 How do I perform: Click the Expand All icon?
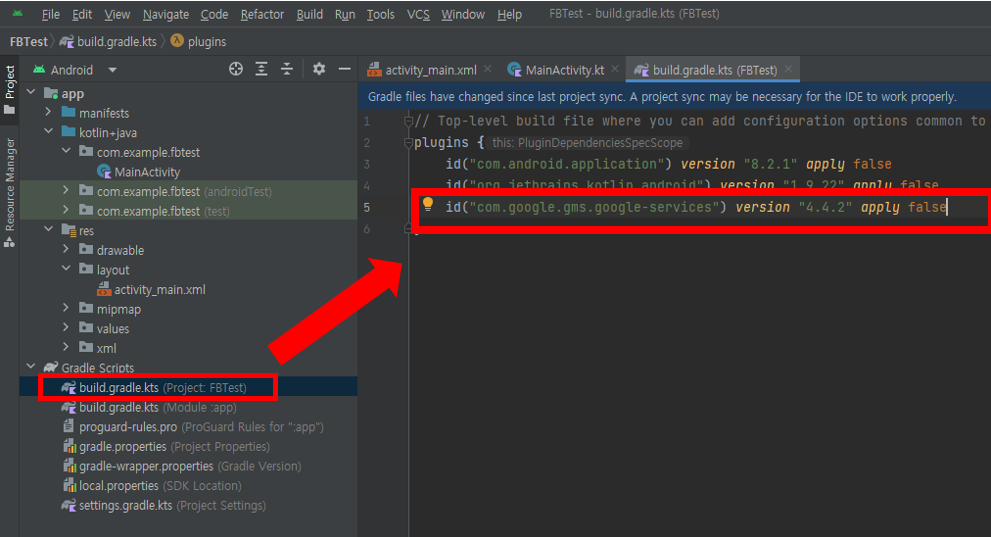pyautogui.click(x=261, y=69)
